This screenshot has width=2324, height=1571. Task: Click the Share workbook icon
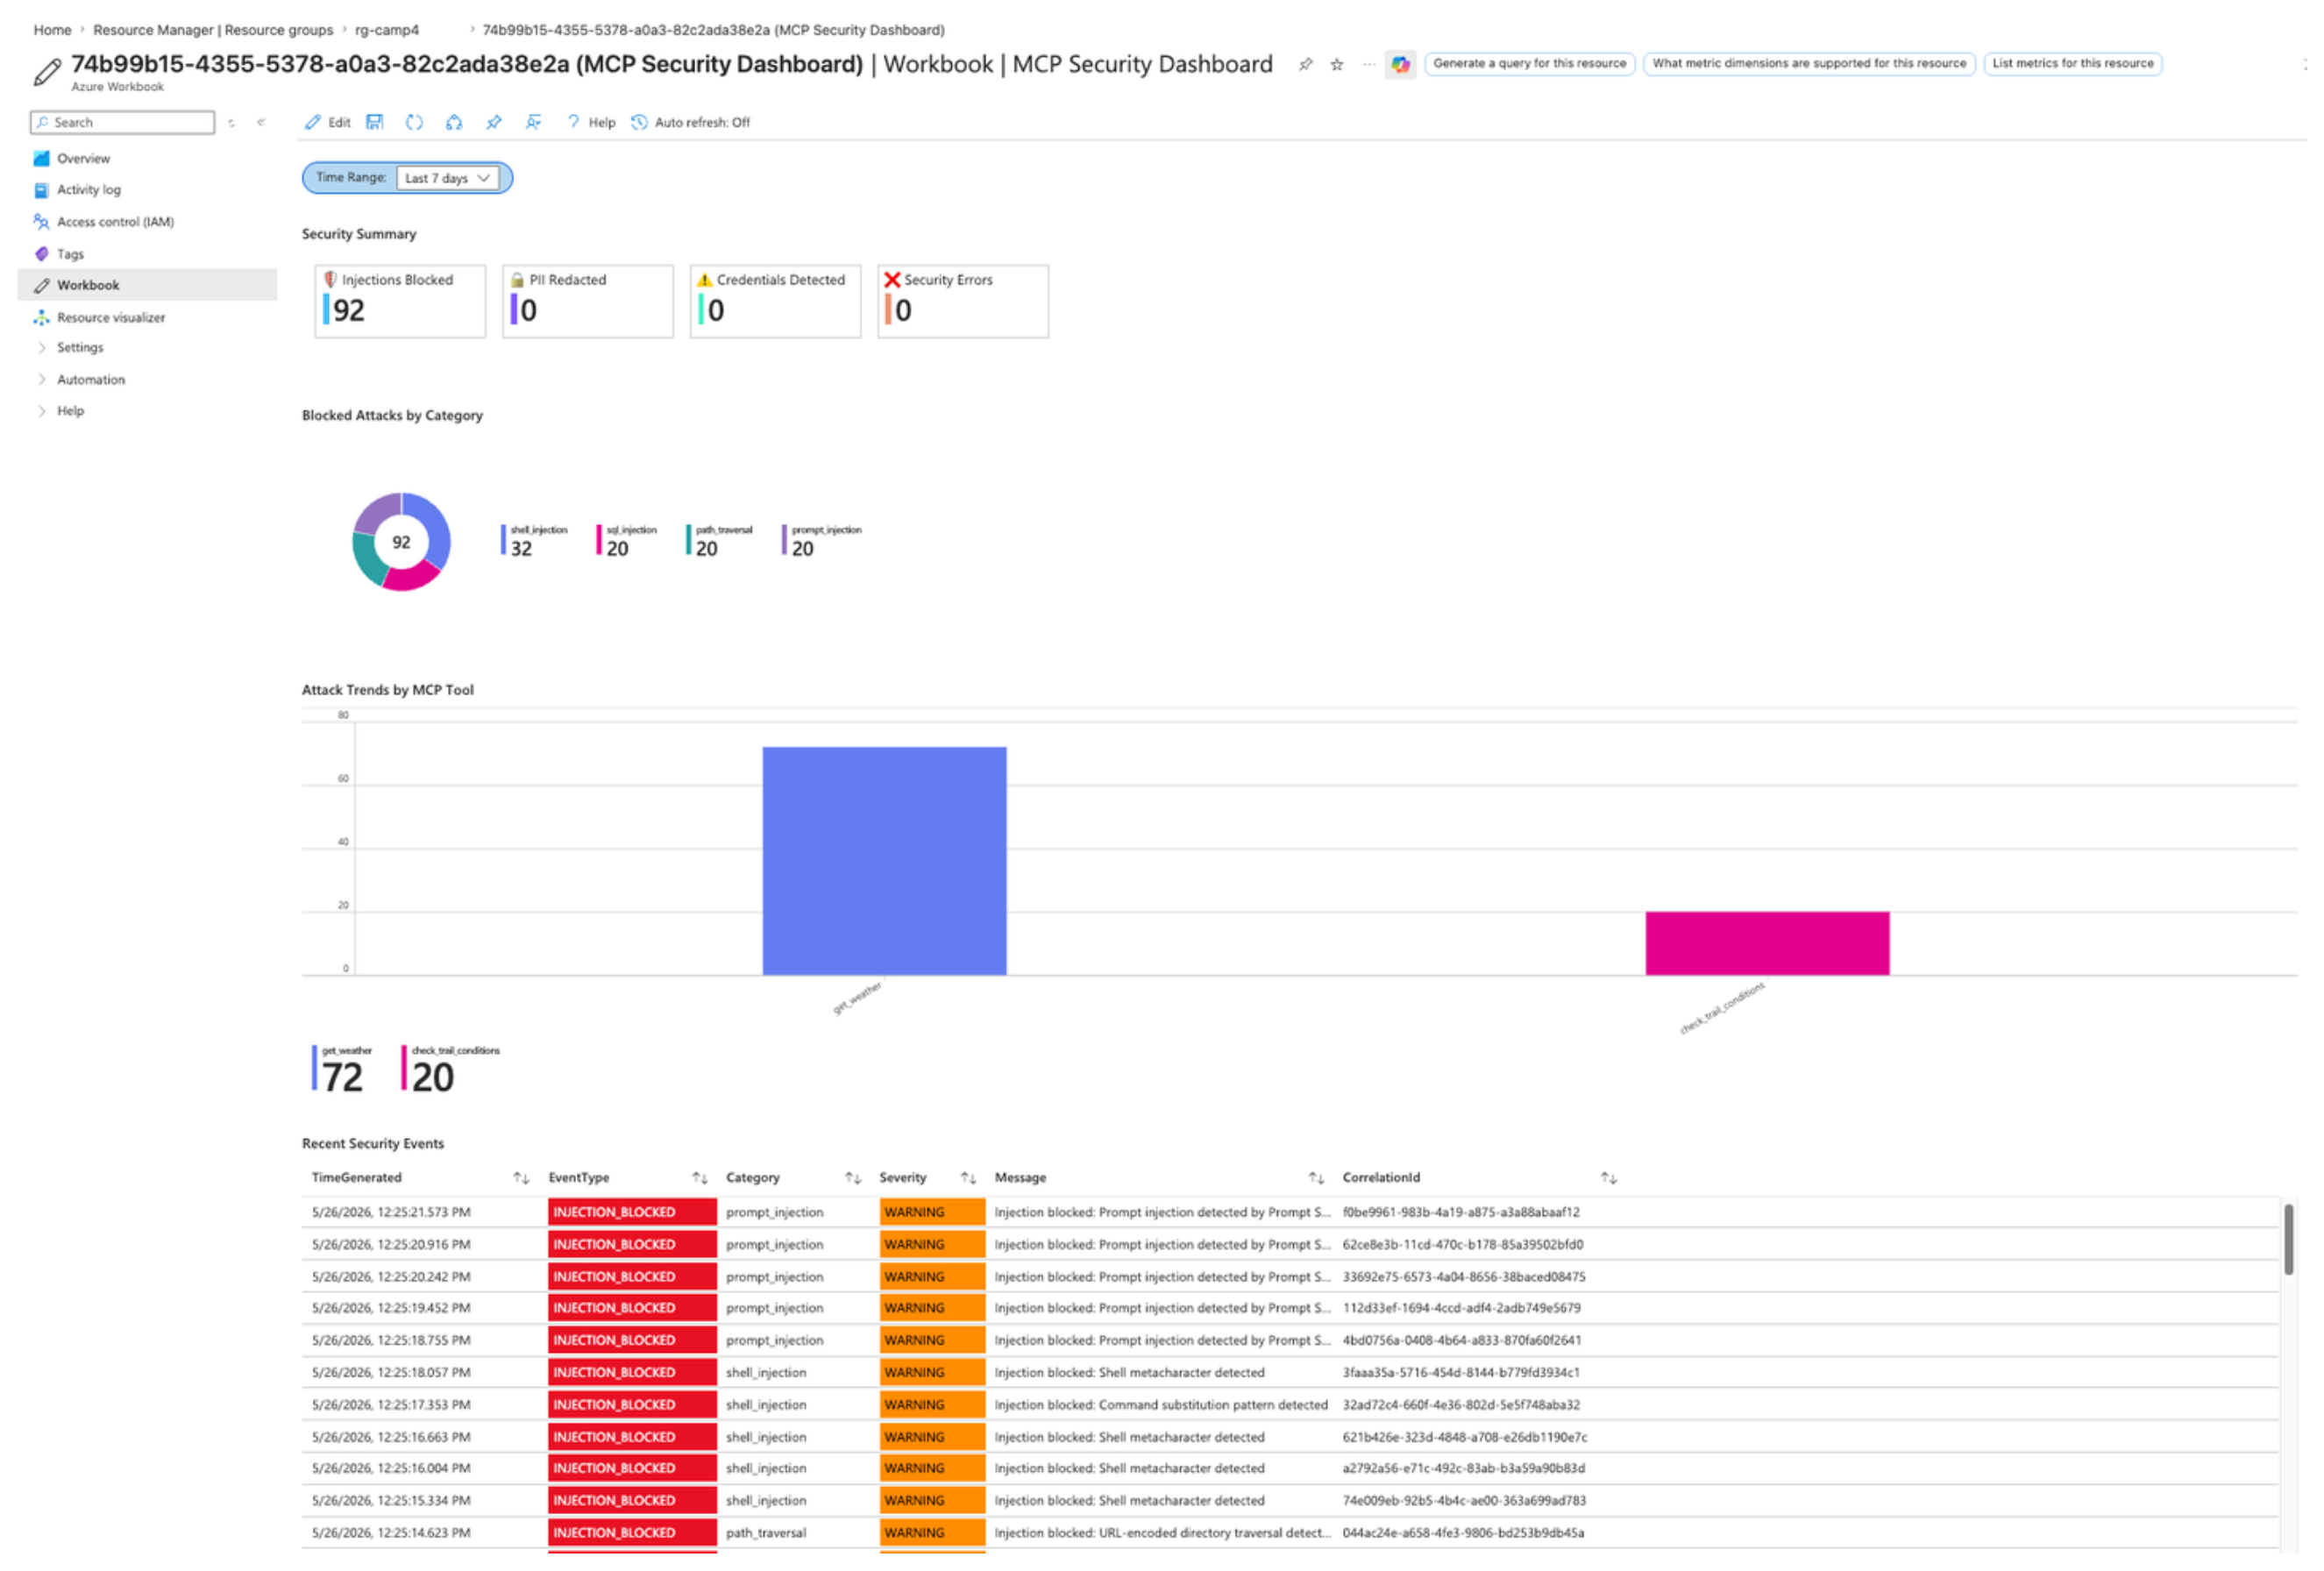[x=454, y=122]
